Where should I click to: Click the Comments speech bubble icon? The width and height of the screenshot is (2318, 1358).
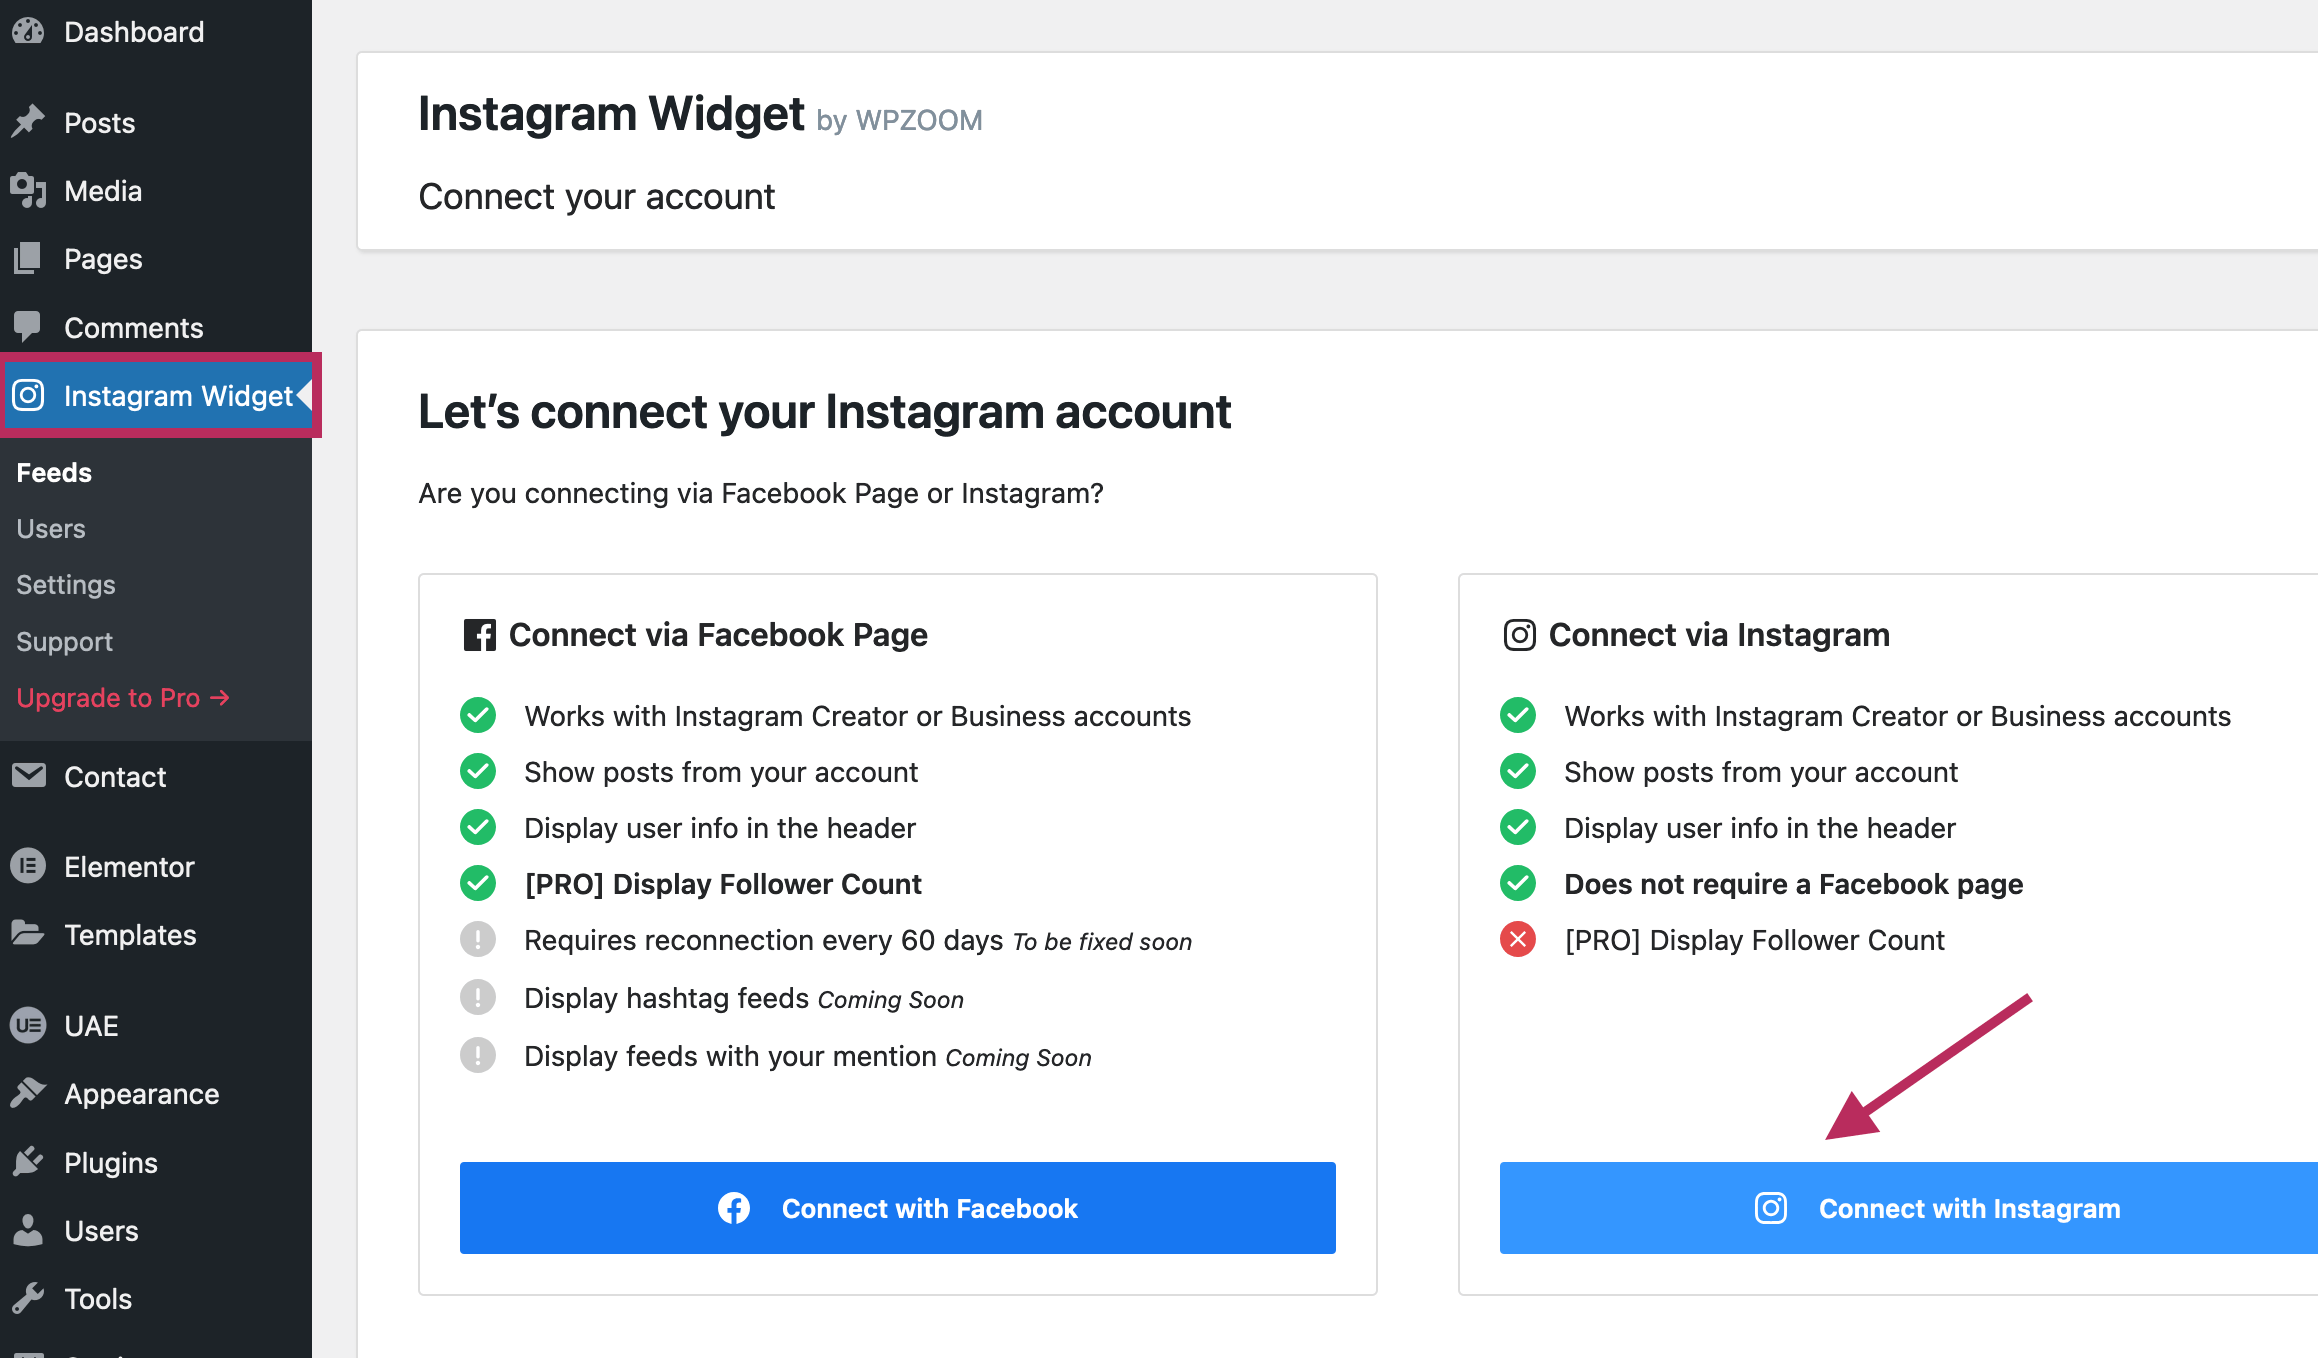click(x=28, y=326)
